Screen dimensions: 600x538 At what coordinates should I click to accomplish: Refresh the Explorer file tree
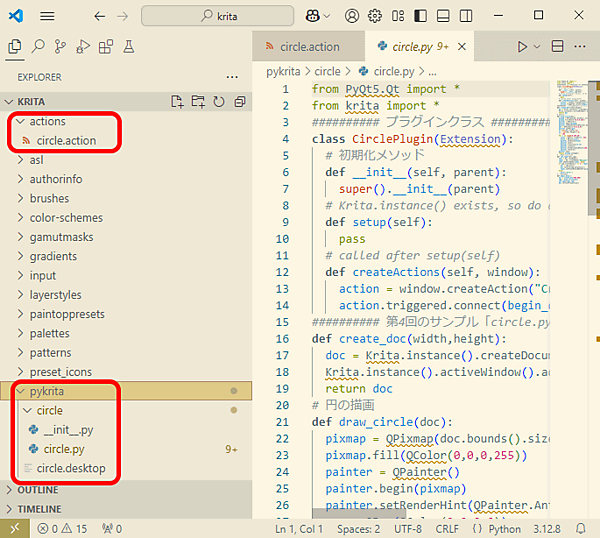[x=217, y=102]
